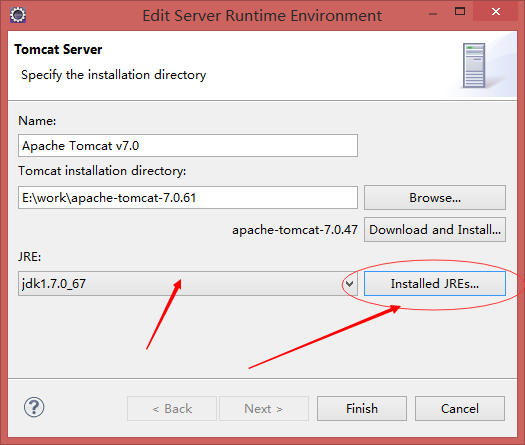The height and width of the screenshot is (445, 525).
Task: Open Installed JREs... preferences
Action: (x=435, y=284)
